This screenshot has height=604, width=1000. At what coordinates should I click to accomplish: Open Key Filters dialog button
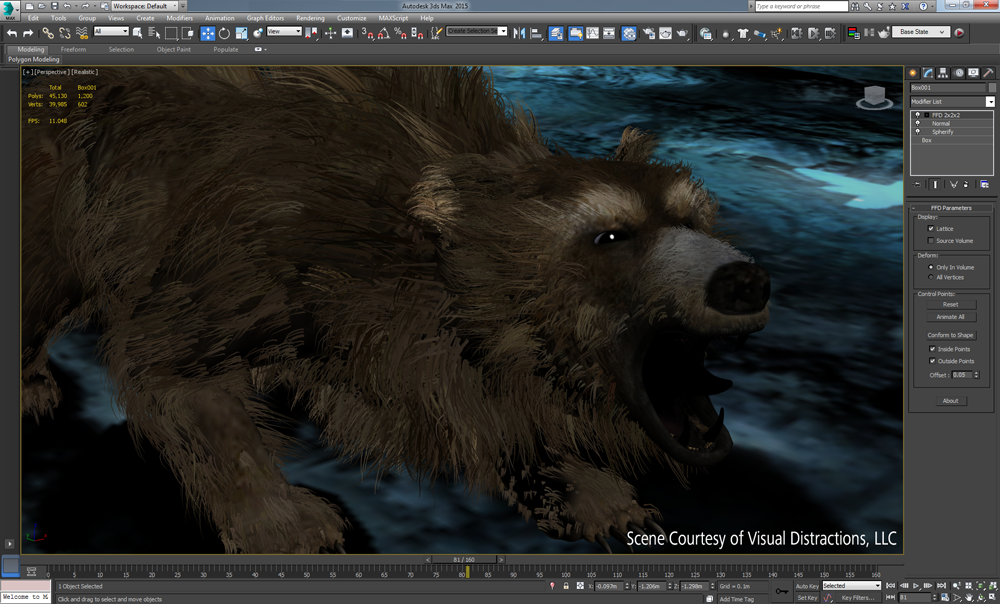(x=857, y=598)
